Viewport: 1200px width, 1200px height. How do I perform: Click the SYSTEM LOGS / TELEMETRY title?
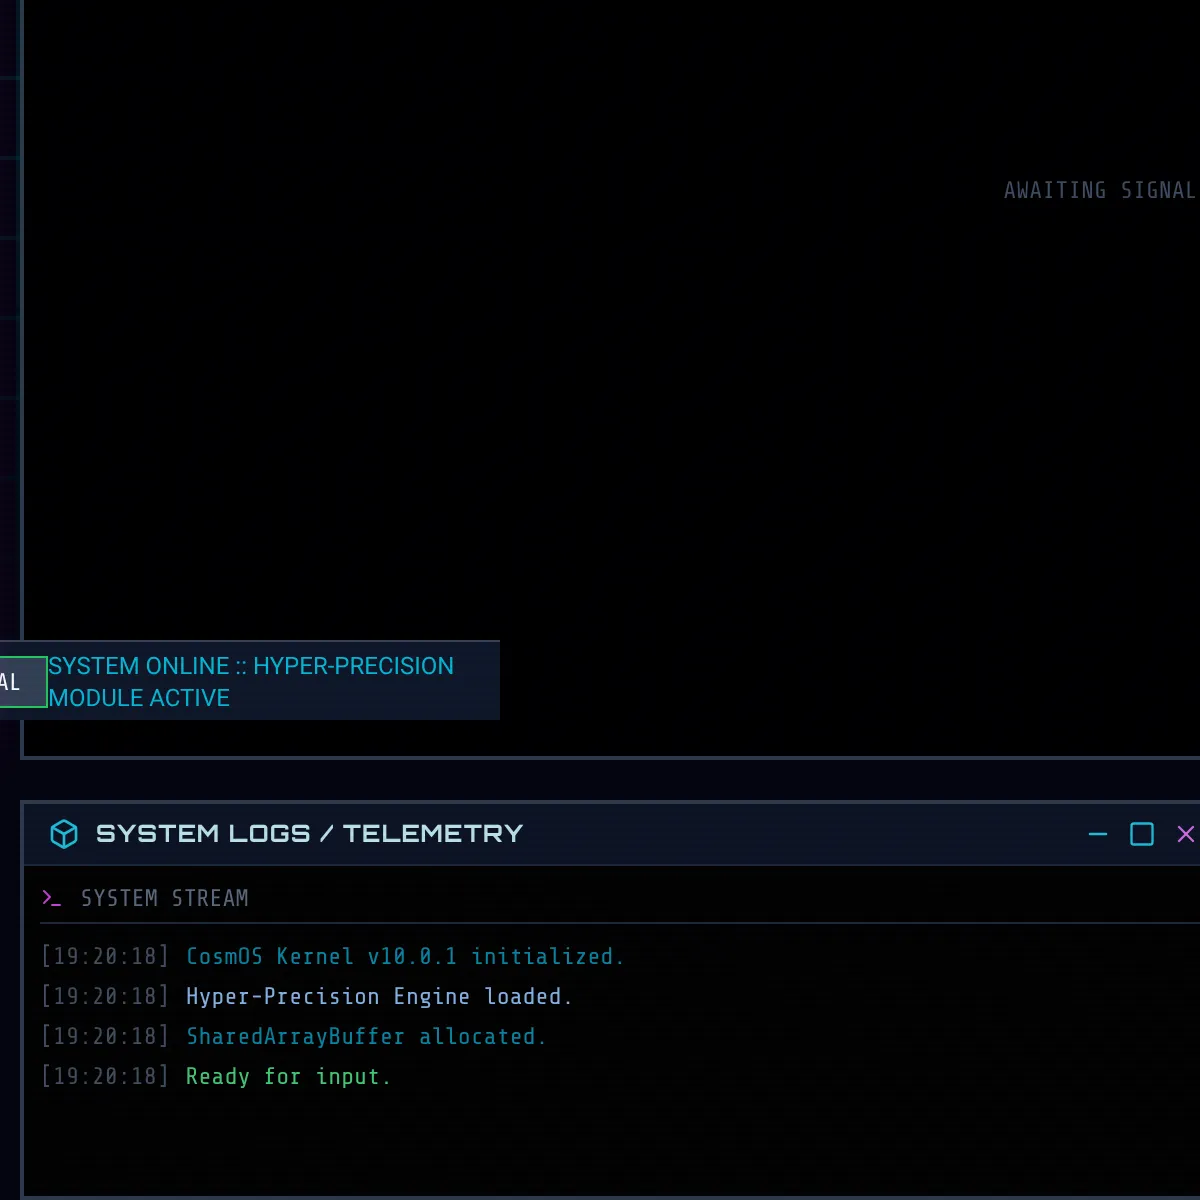(309, 834)
